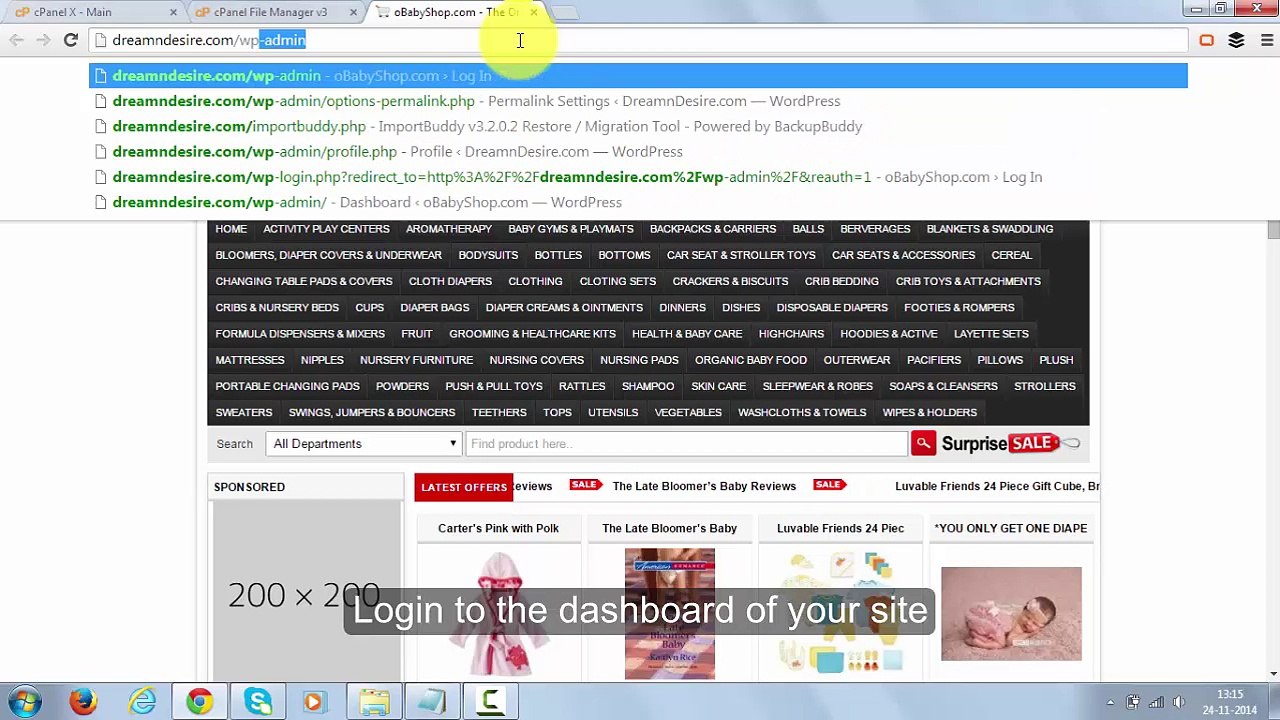This screenshot has width=1280, height=720.
Task: Open the Chrome hamburger menu
Action: 1266,40
